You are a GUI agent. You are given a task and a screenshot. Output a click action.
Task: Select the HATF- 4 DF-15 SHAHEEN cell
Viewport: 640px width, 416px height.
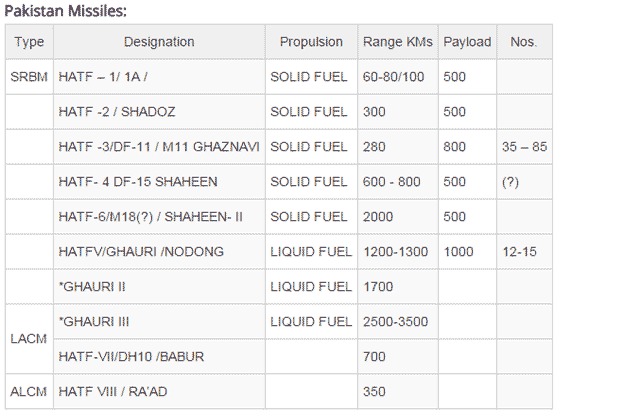(159, 182)
